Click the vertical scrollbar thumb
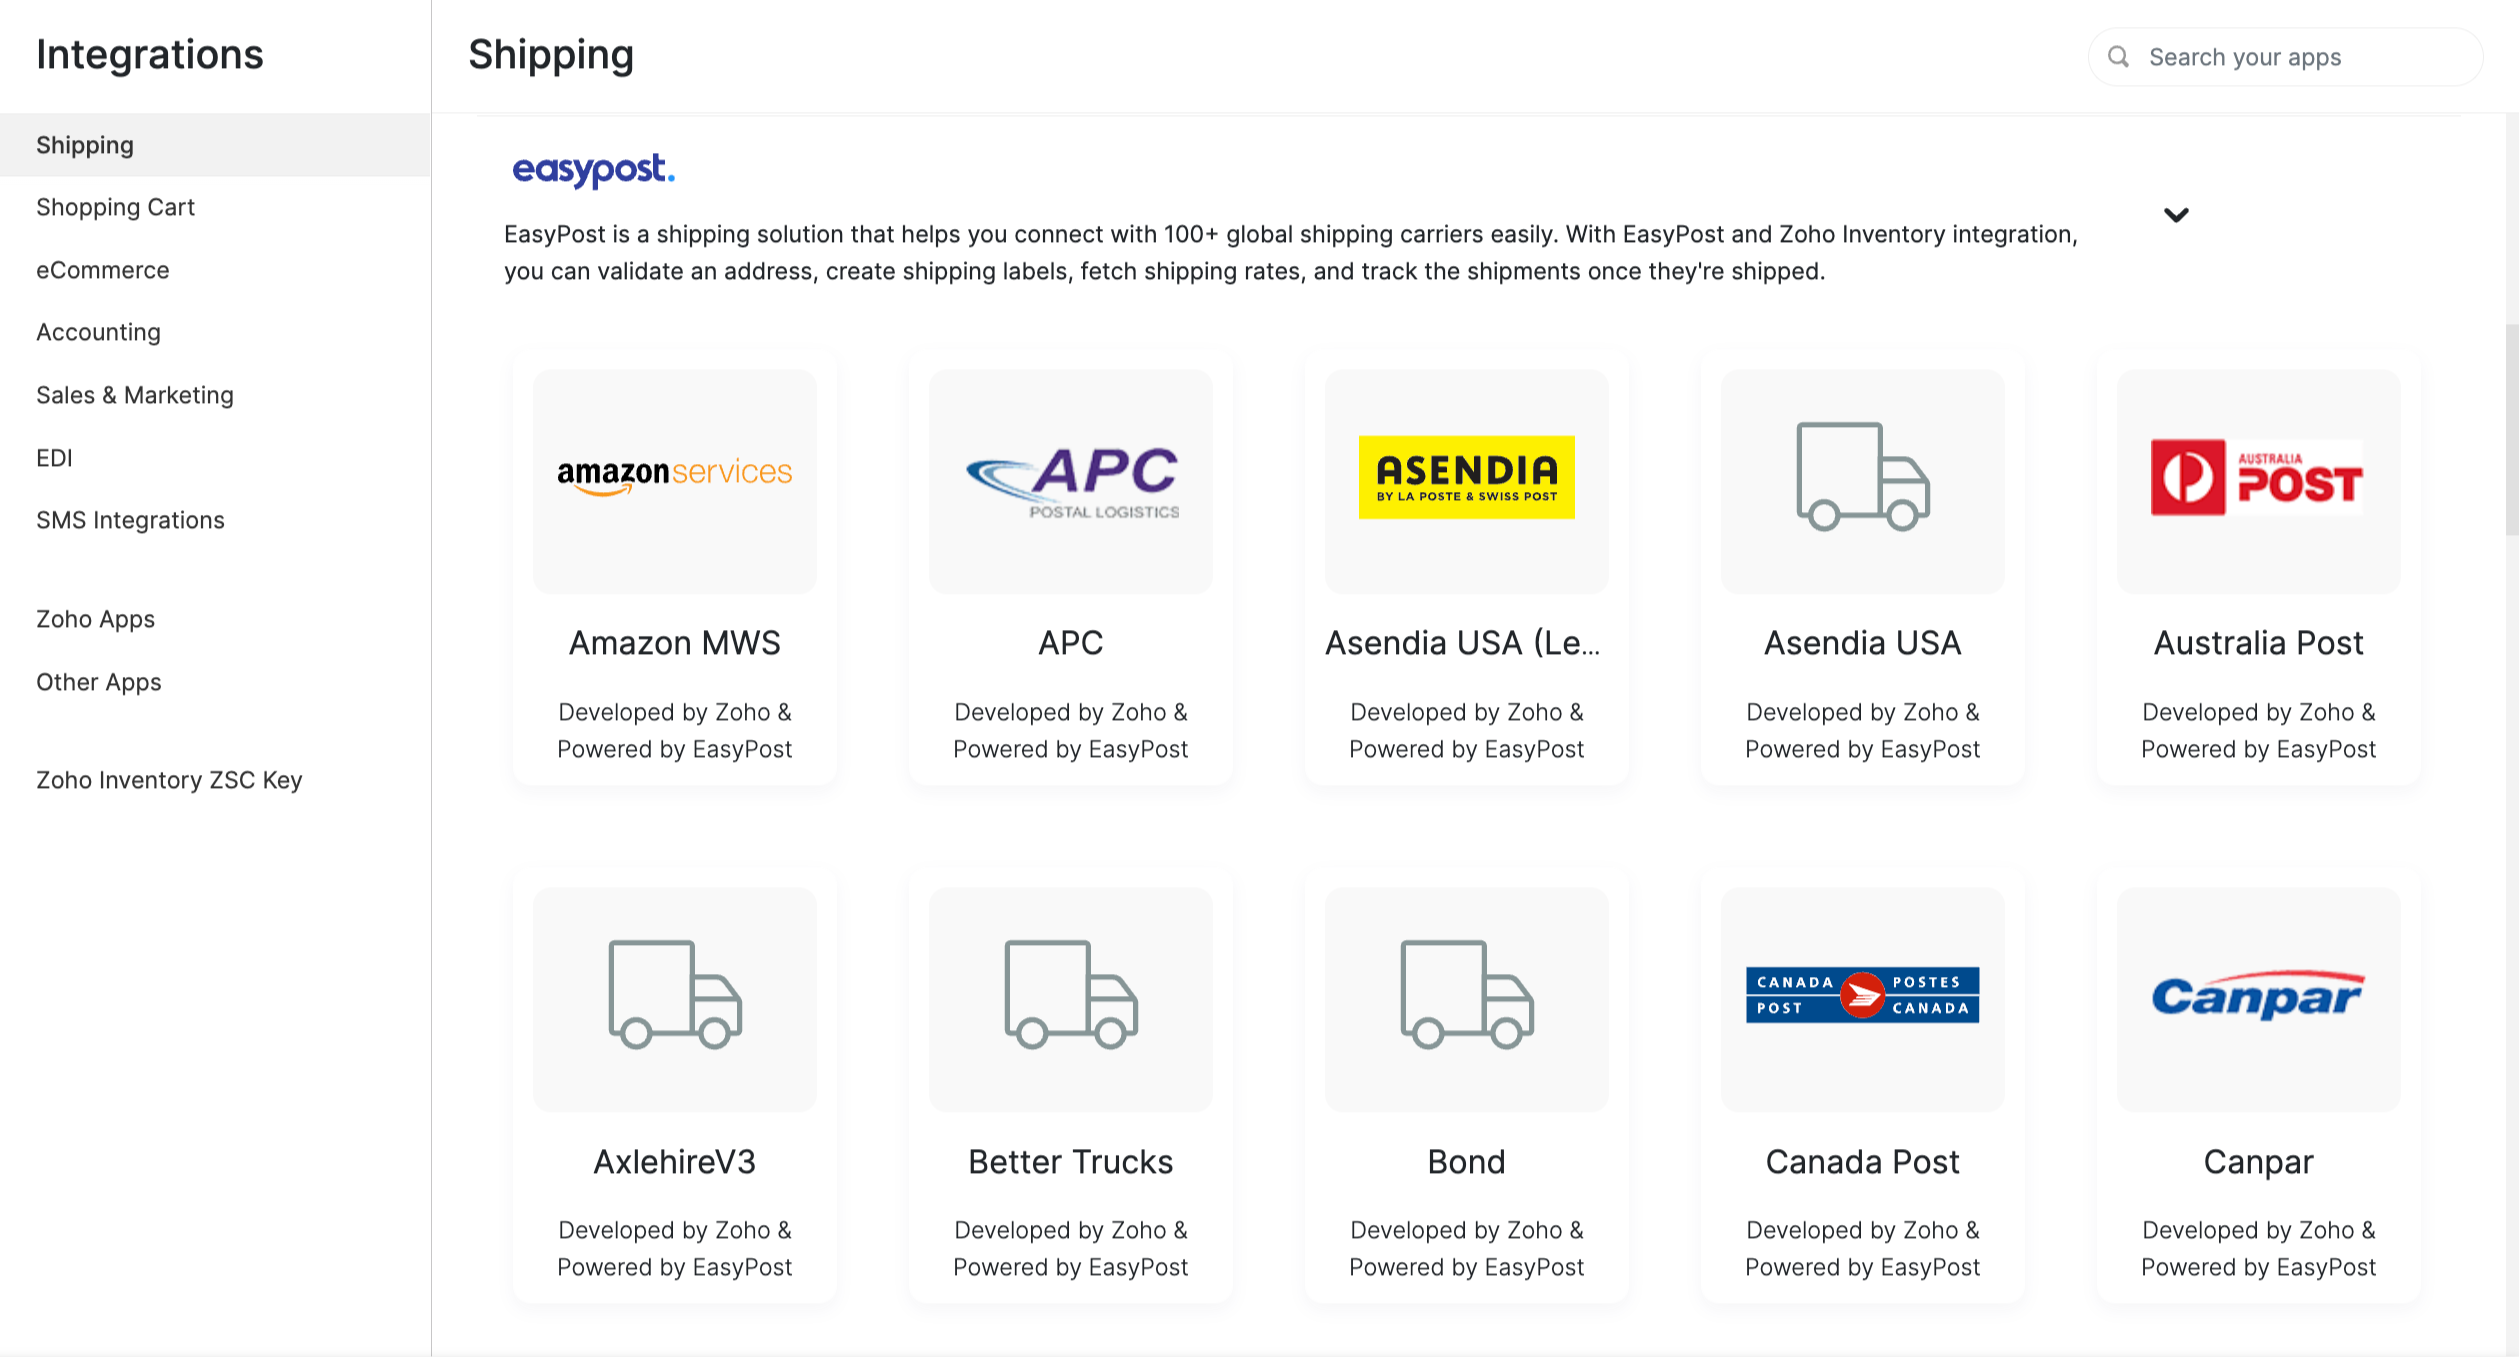Image resolution: width=2519 pixels, height=1357 pixels. click(x=2511, y=430)
